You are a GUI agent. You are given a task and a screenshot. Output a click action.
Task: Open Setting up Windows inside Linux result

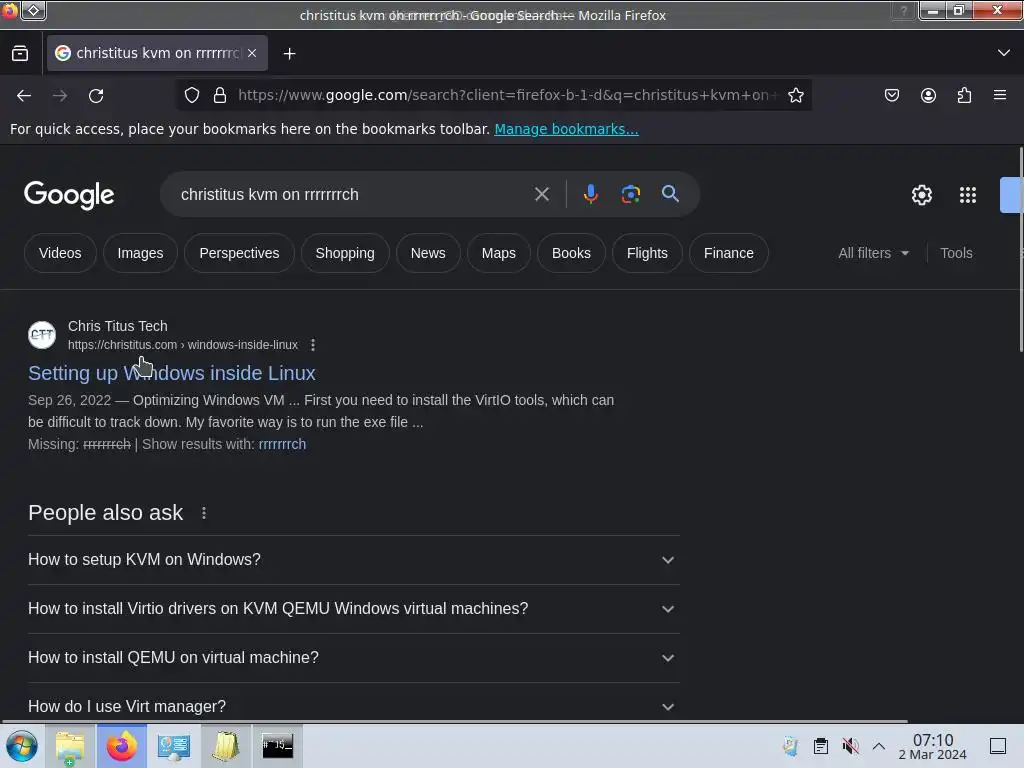[172, 373]
